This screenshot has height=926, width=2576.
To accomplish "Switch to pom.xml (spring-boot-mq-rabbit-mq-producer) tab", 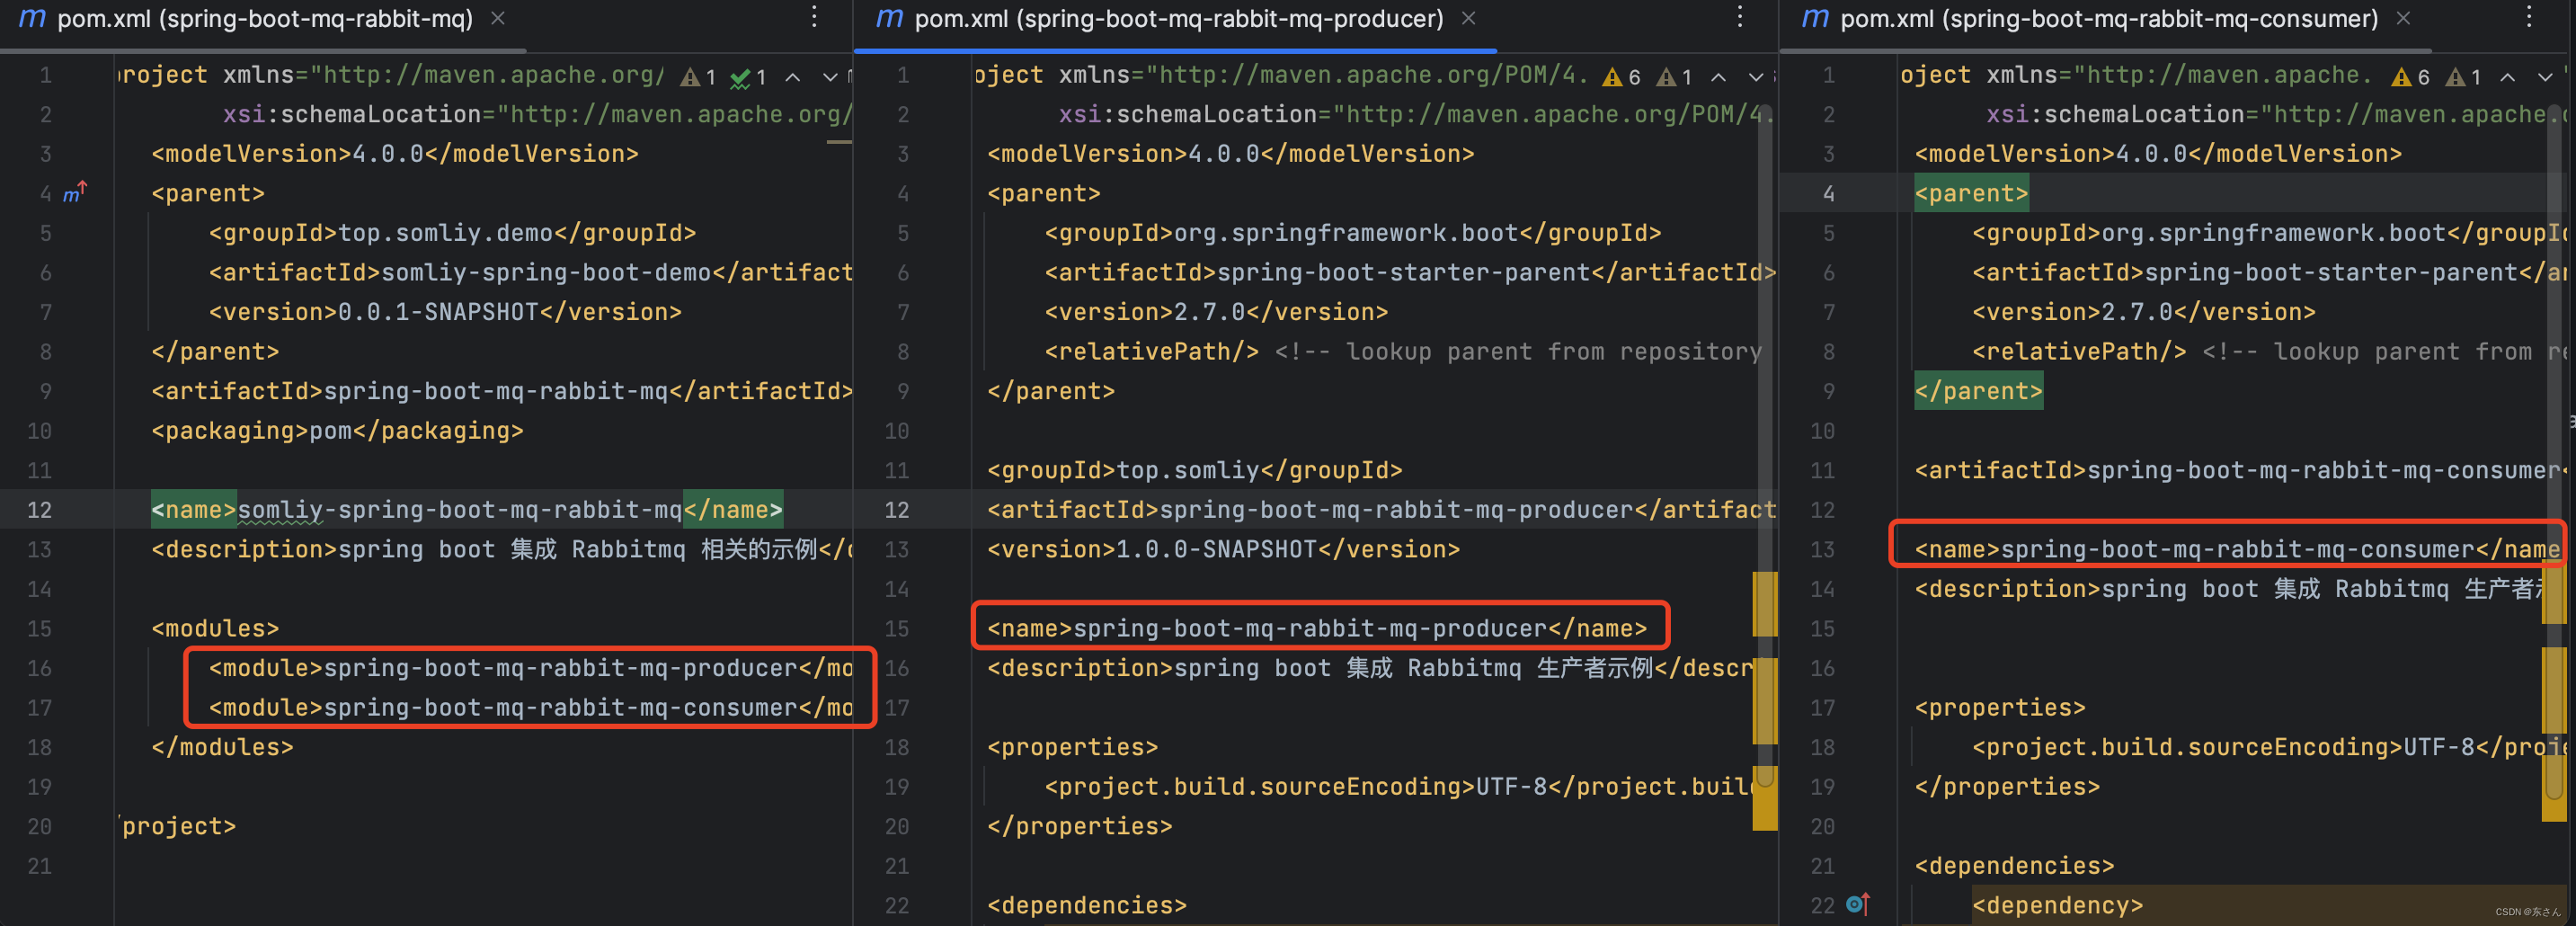I will pos(1179,19).
